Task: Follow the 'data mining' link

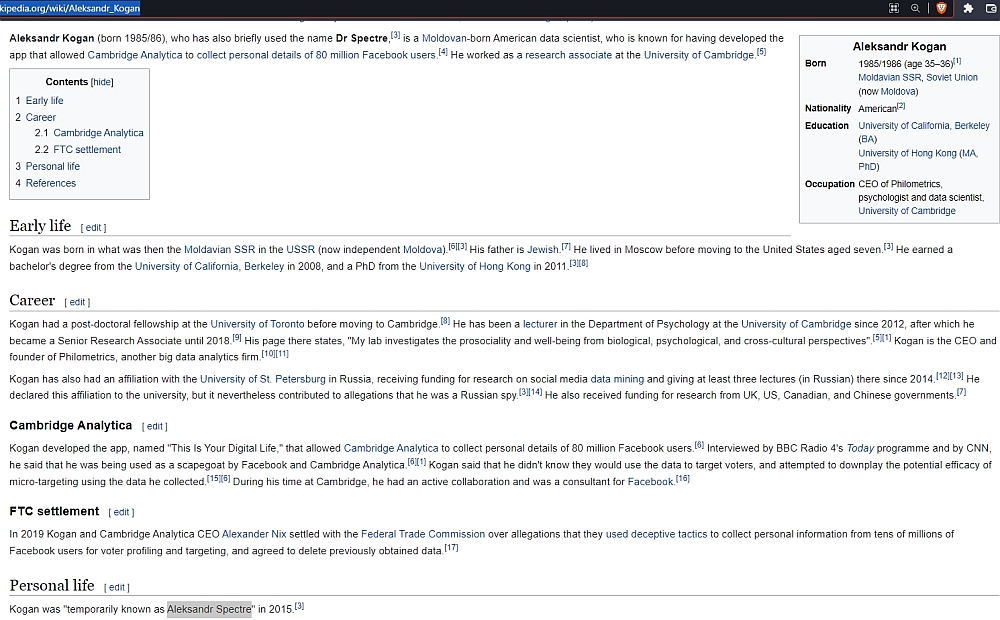Action: pyautogui.click(x=617, y=379)
